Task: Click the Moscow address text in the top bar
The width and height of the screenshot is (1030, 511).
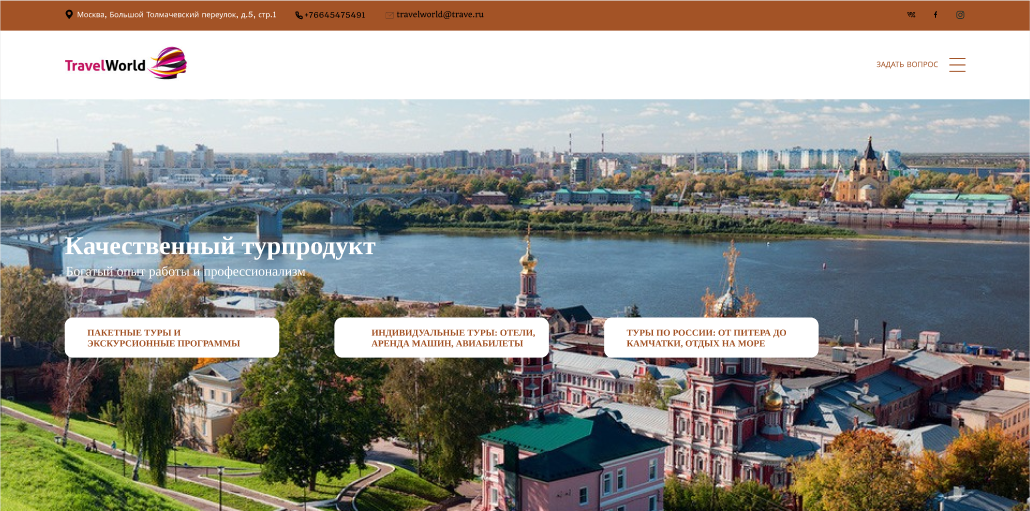Action: pos(177,14)
